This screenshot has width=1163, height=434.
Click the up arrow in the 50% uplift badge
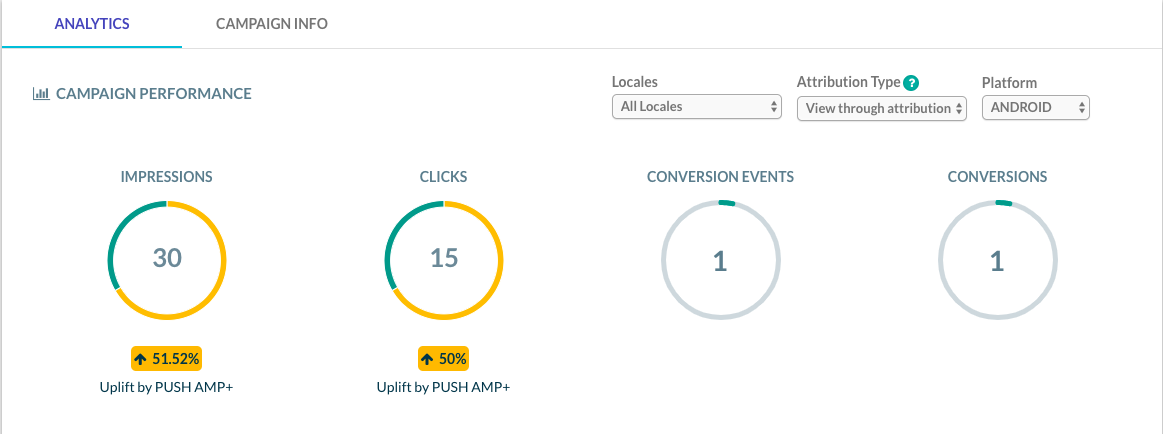coord(427,360)
